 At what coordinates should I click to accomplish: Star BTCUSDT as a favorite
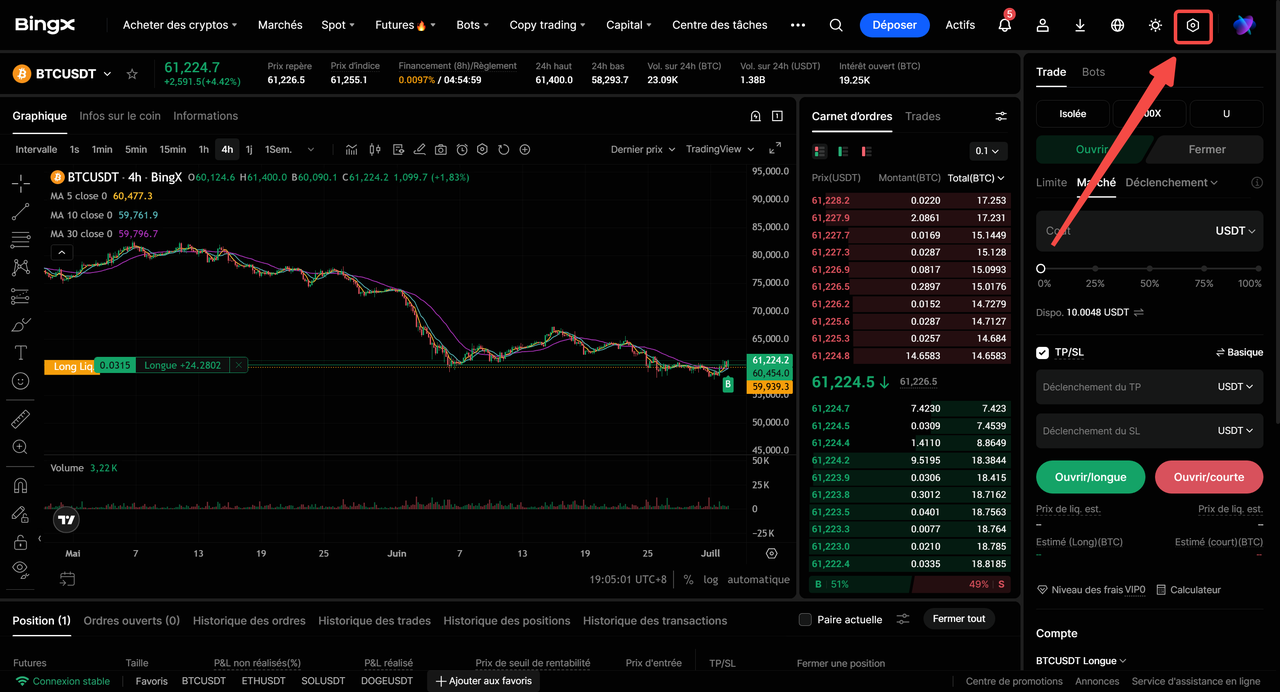tap(132, 74)
